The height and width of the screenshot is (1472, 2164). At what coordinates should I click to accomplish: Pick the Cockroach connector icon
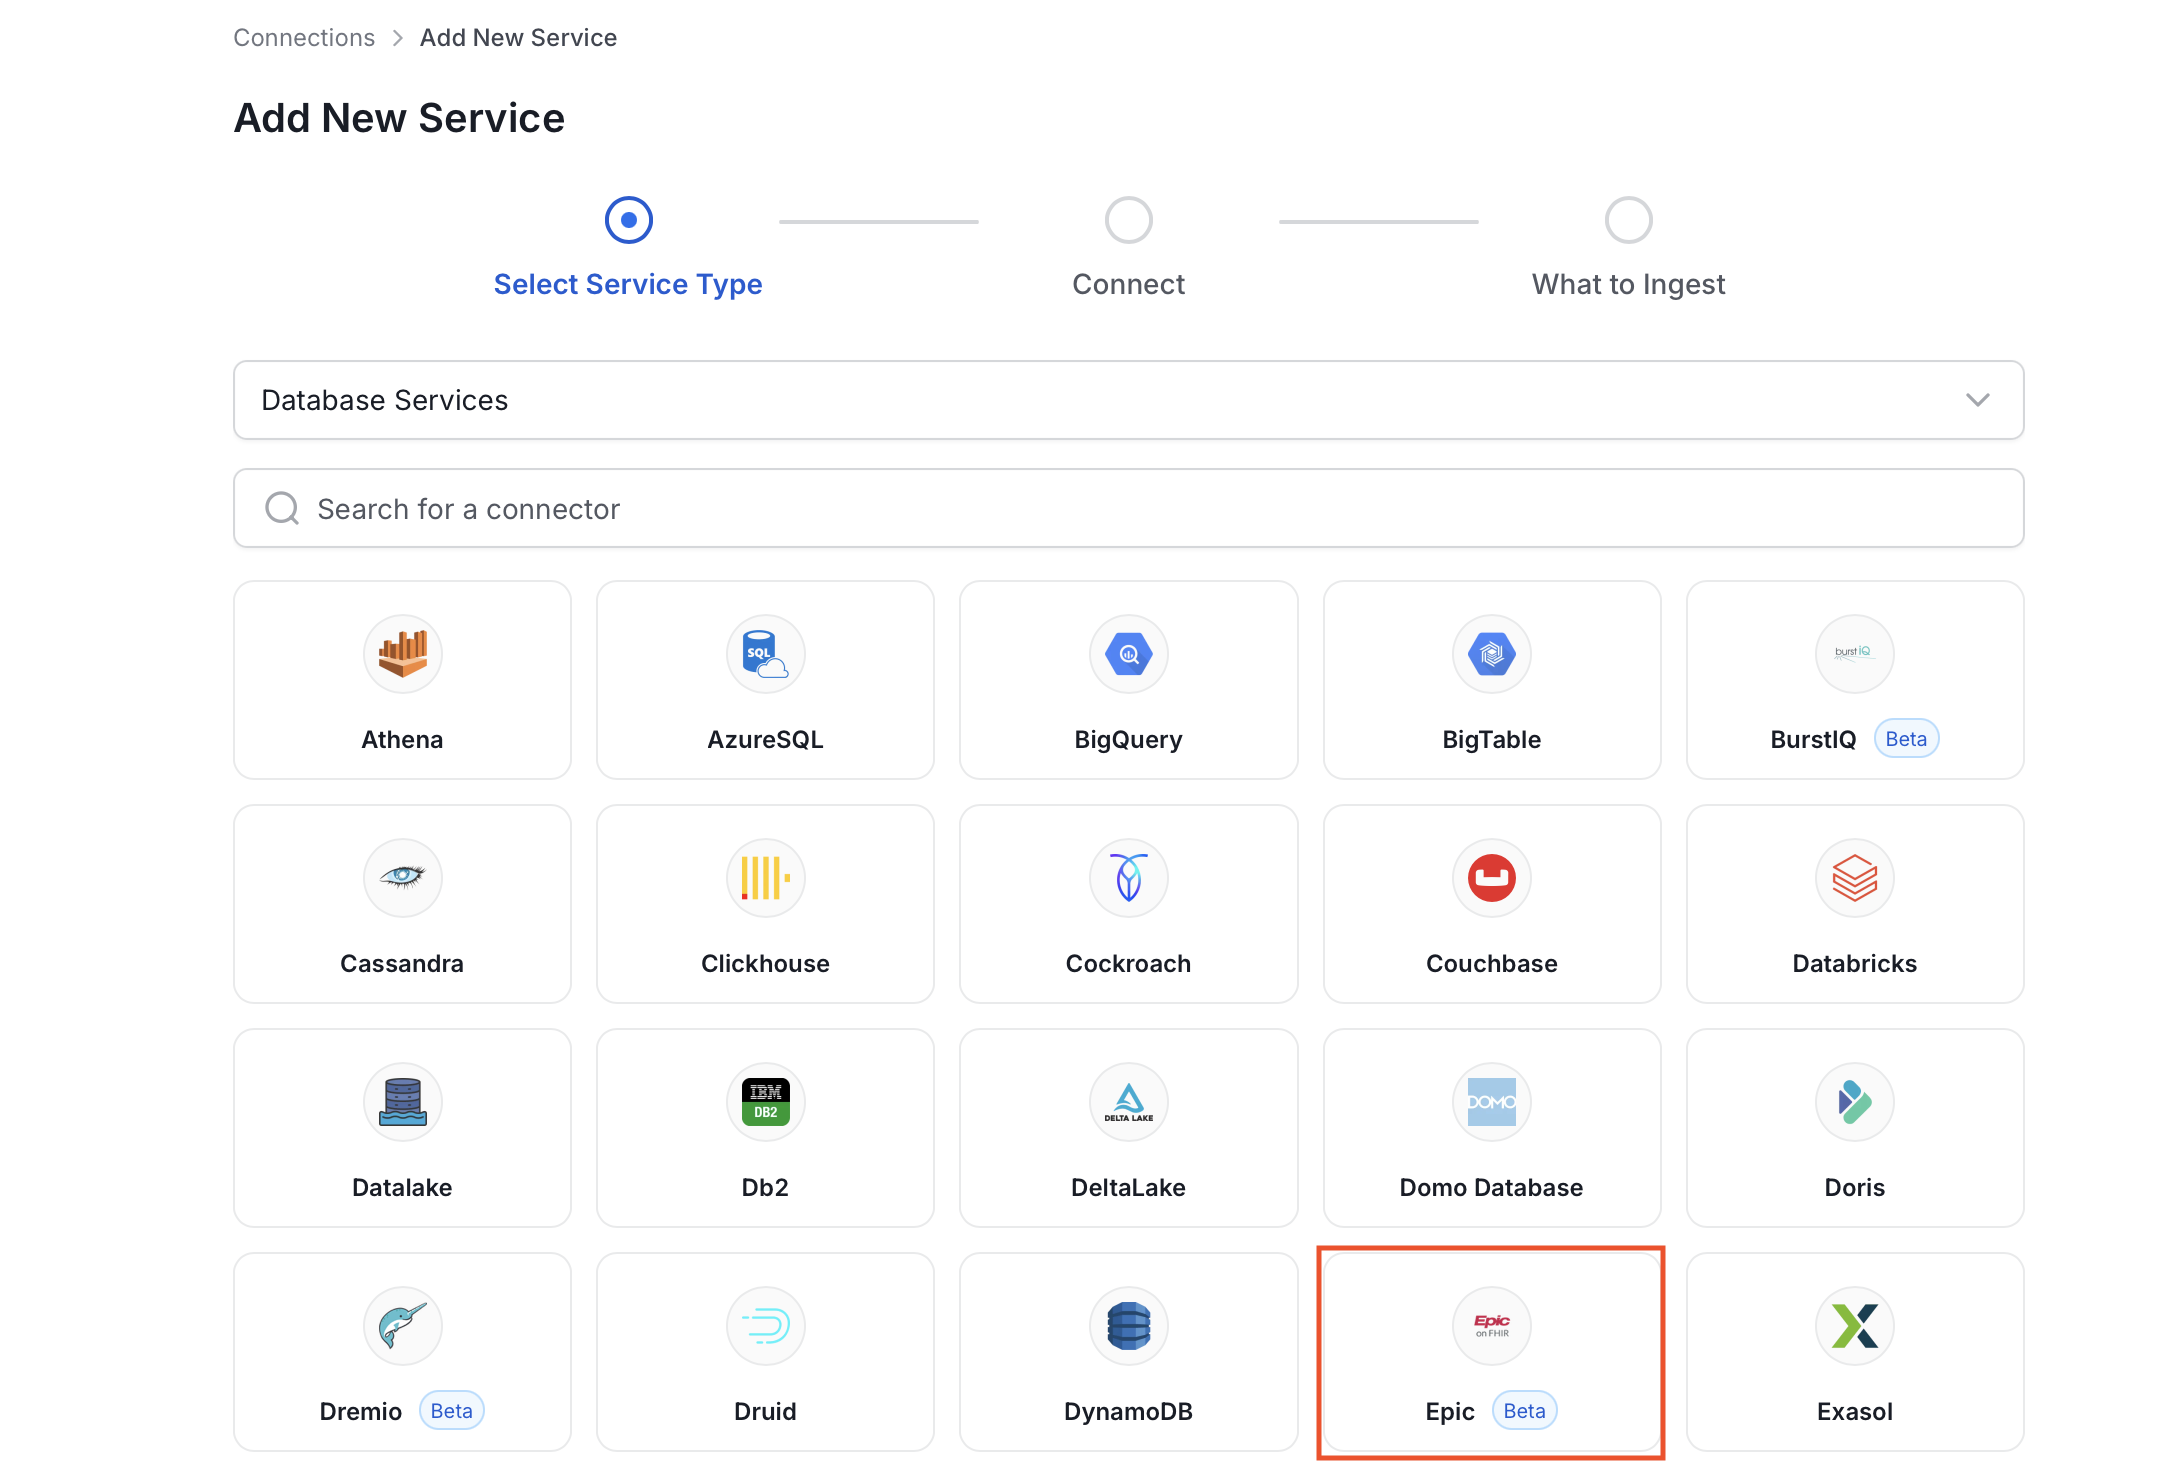pyautogui.click(x=1128, y=878)
